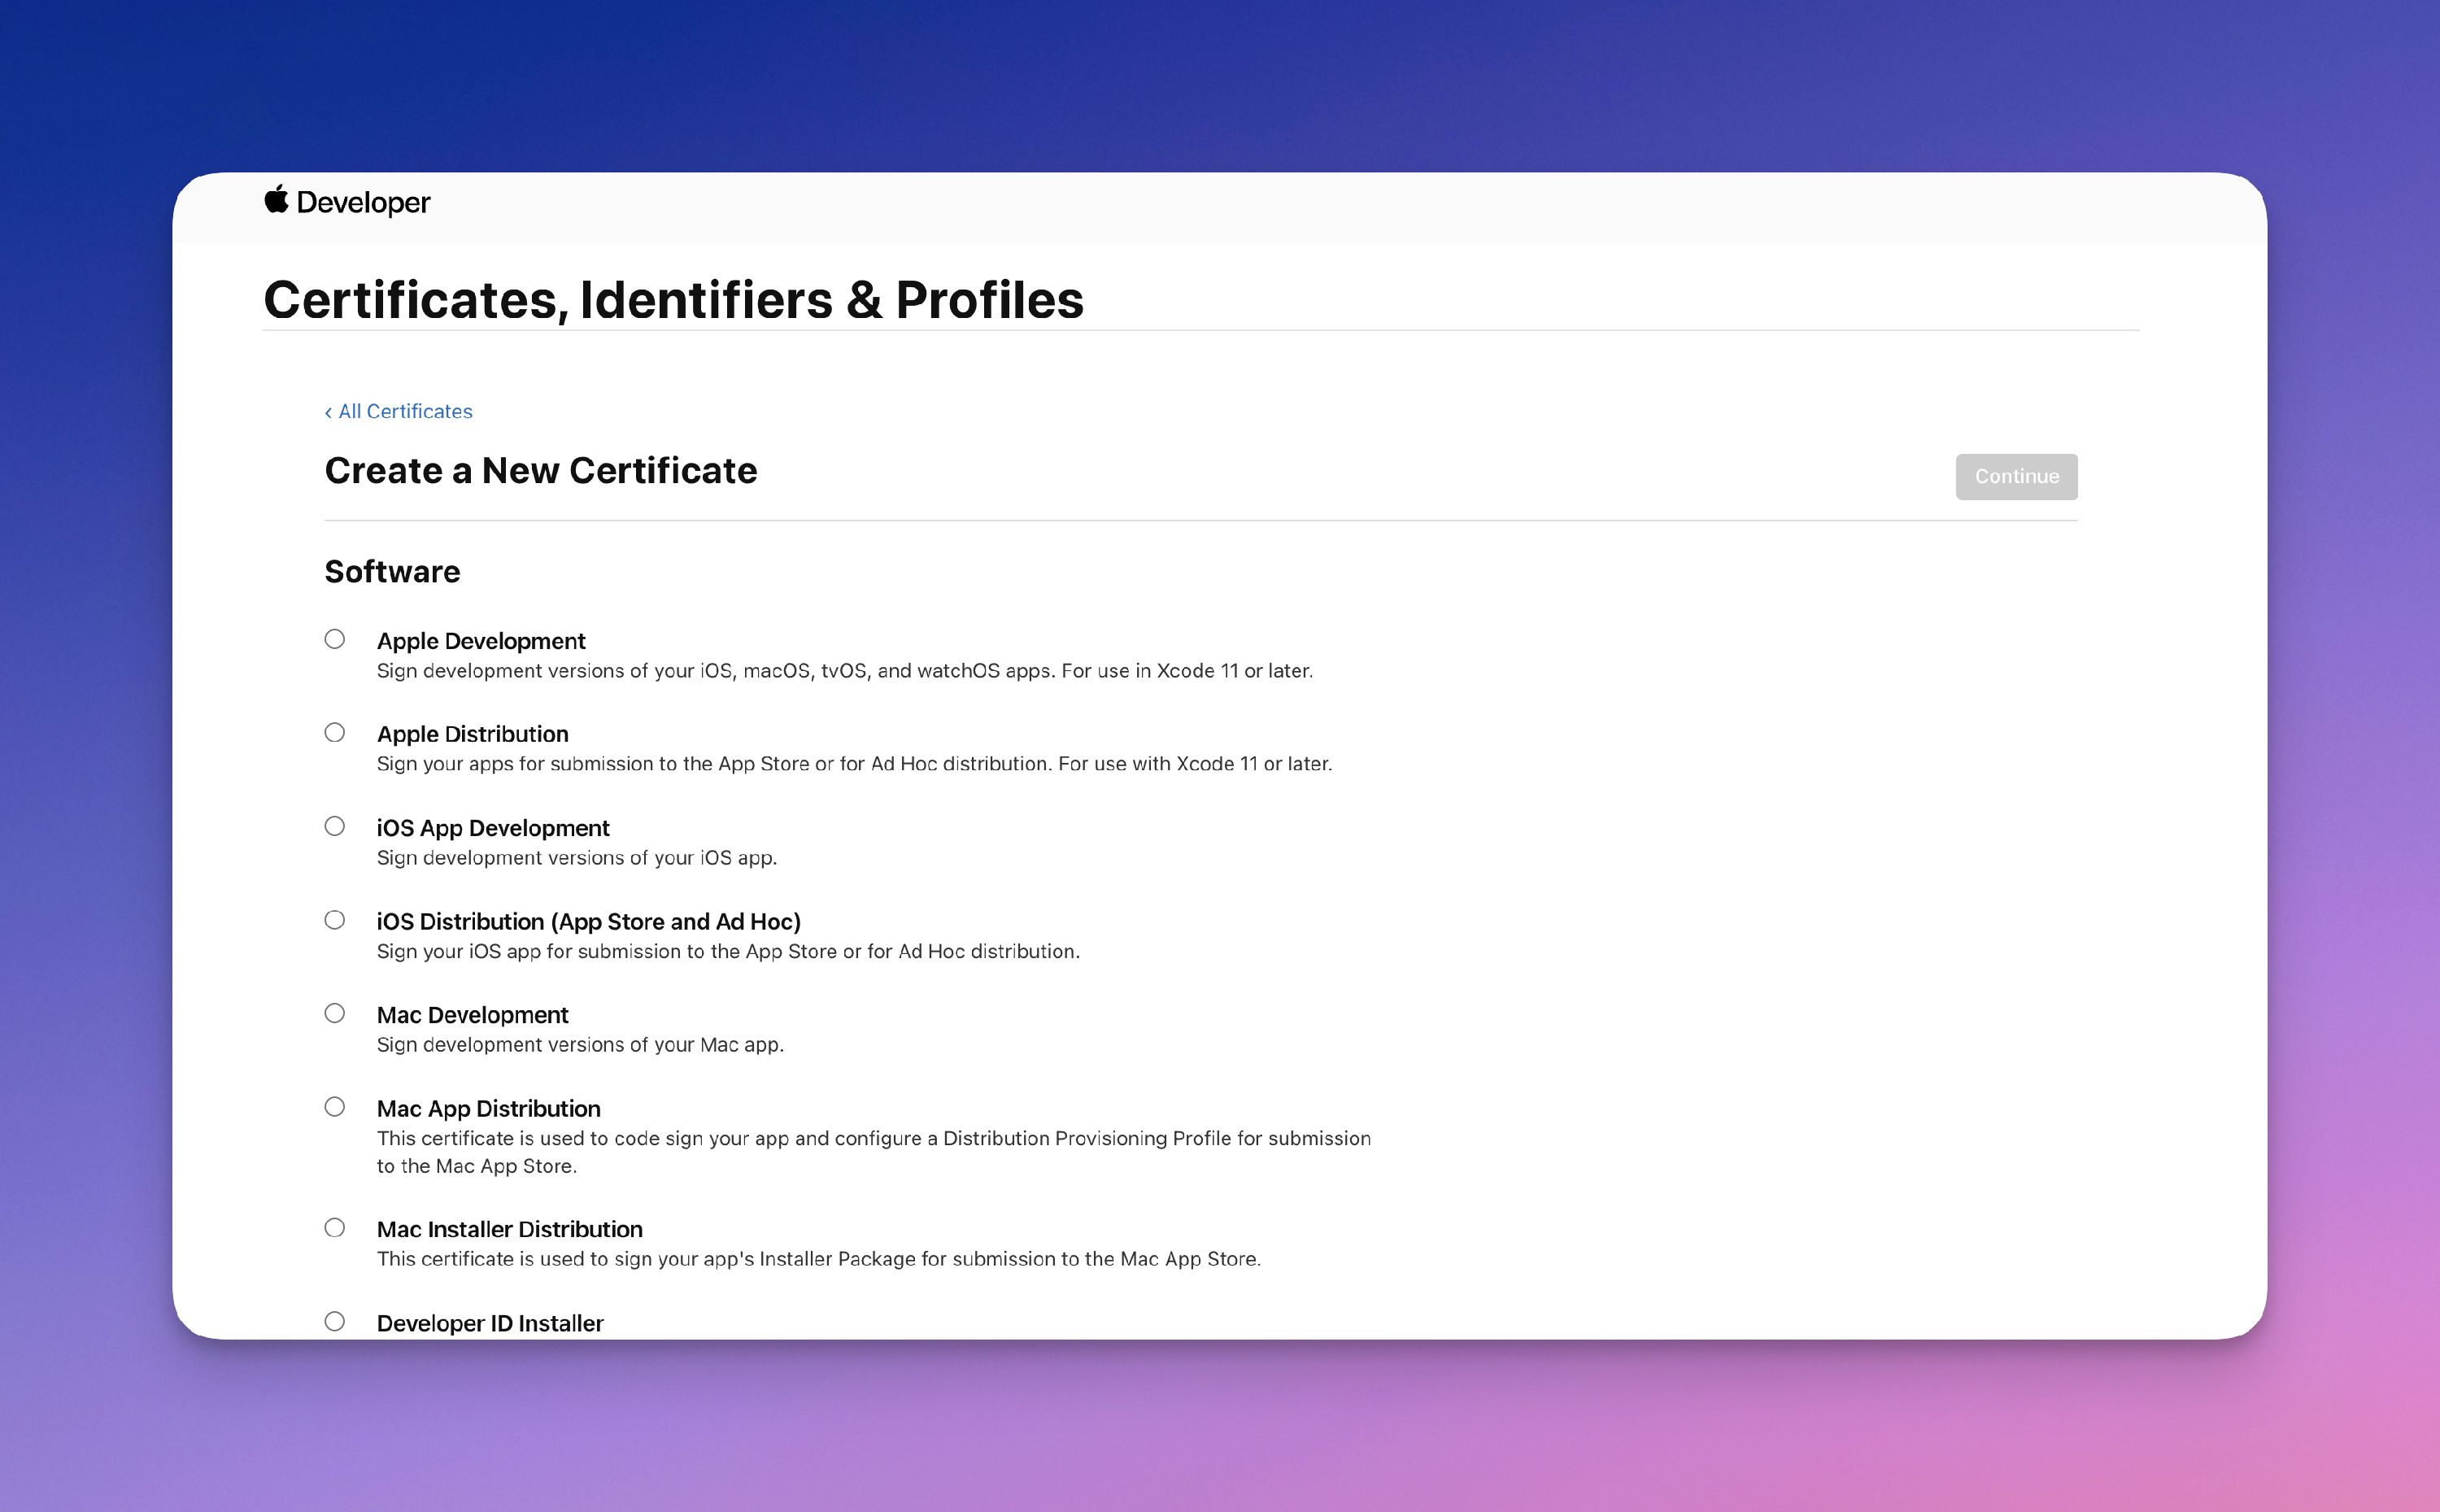Viewport: 2440px width, 1512px height.
Task: Click the Apple logo in the header
Action: click(x=277, y=202)
